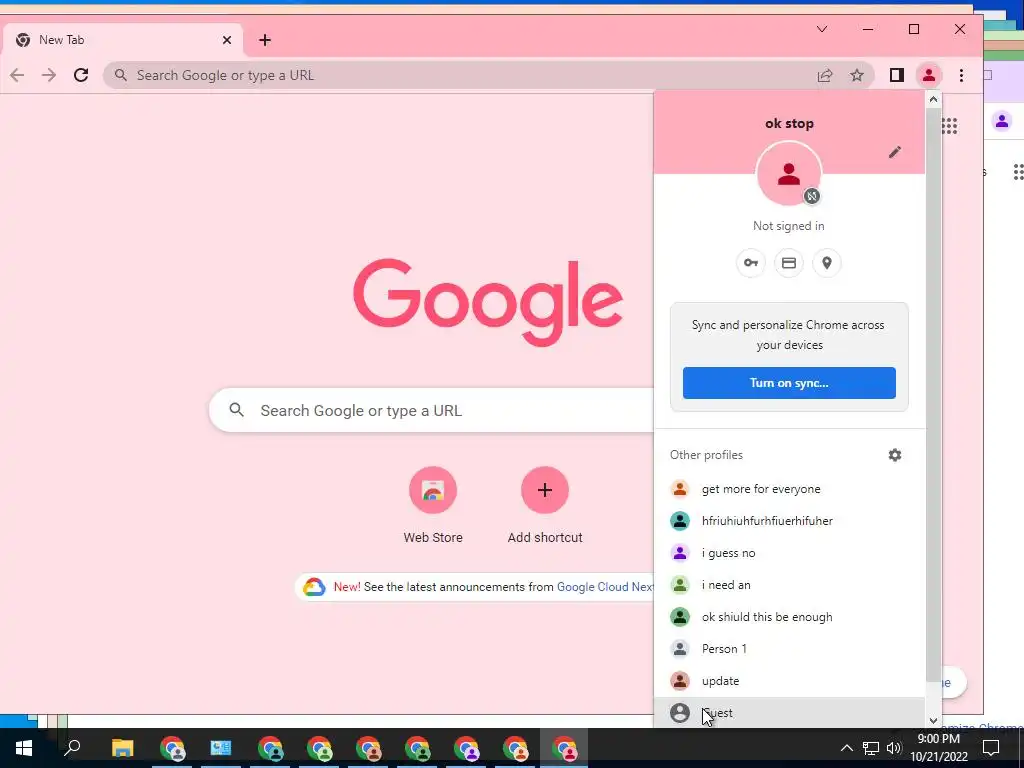Click the back navigation arrow
This screenshot has height=768, width=1024.
point(17,75)
